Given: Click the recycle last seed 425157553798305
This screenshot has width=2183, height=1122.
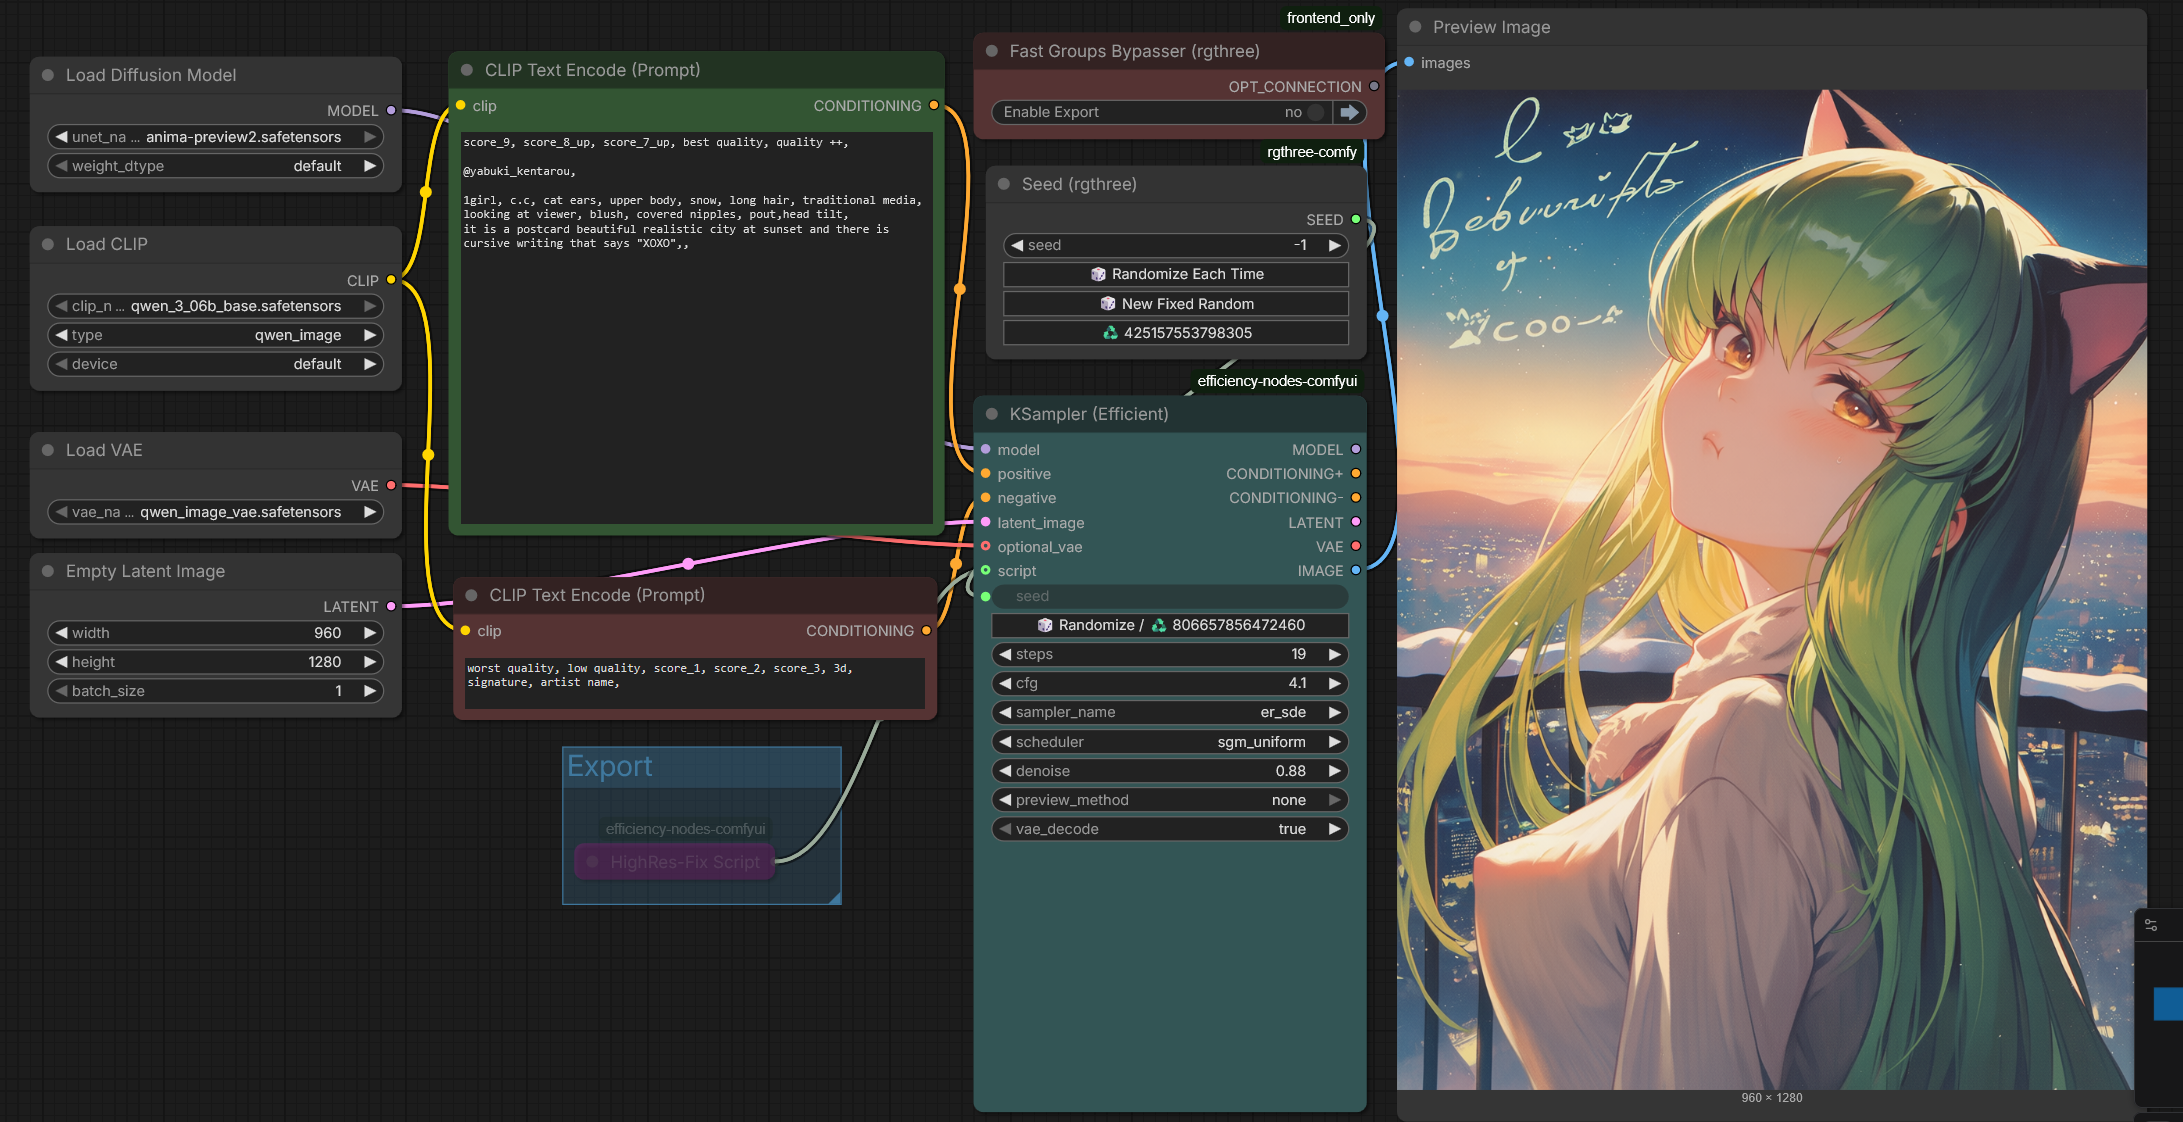Looking at the screenshot, I should click(x=1176, y=333).
